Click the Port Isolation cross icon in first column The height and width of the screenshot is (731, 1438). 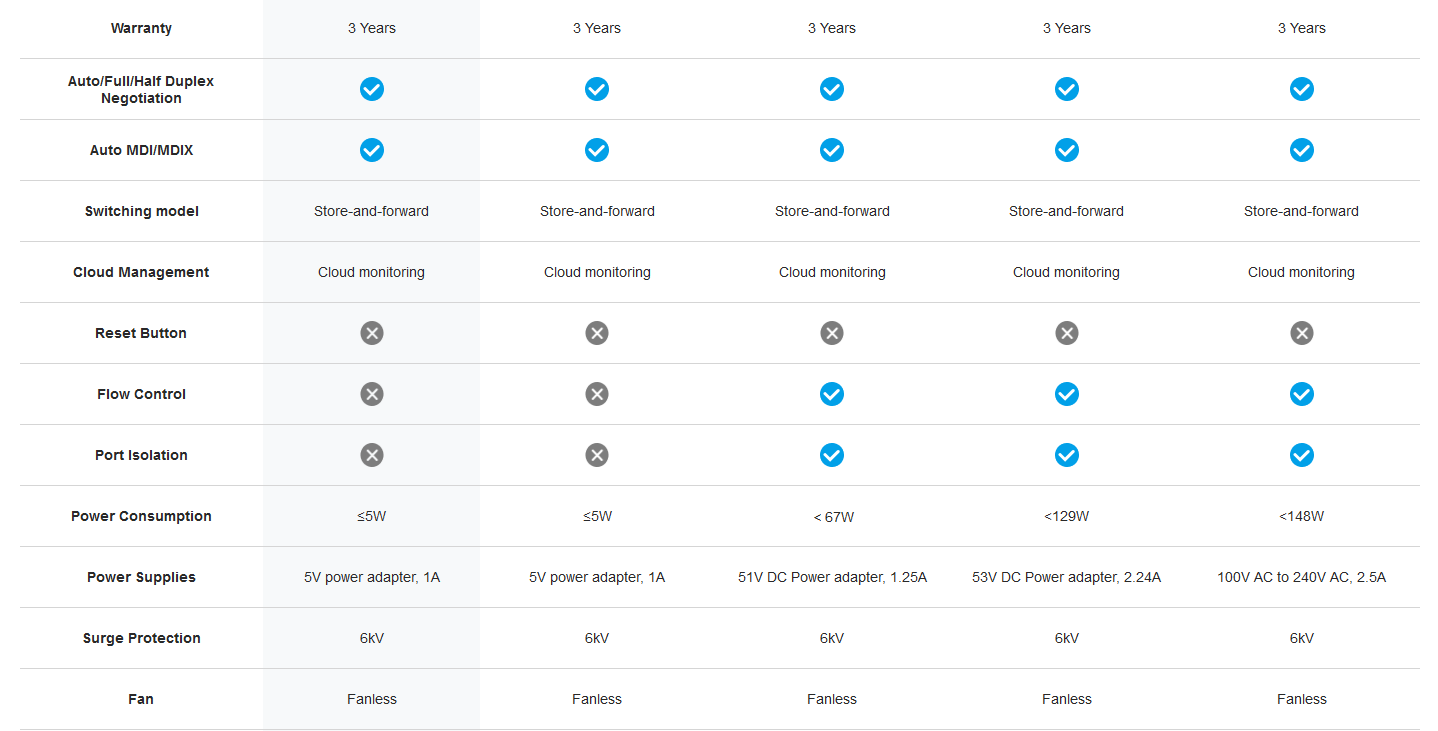[372, 455]
